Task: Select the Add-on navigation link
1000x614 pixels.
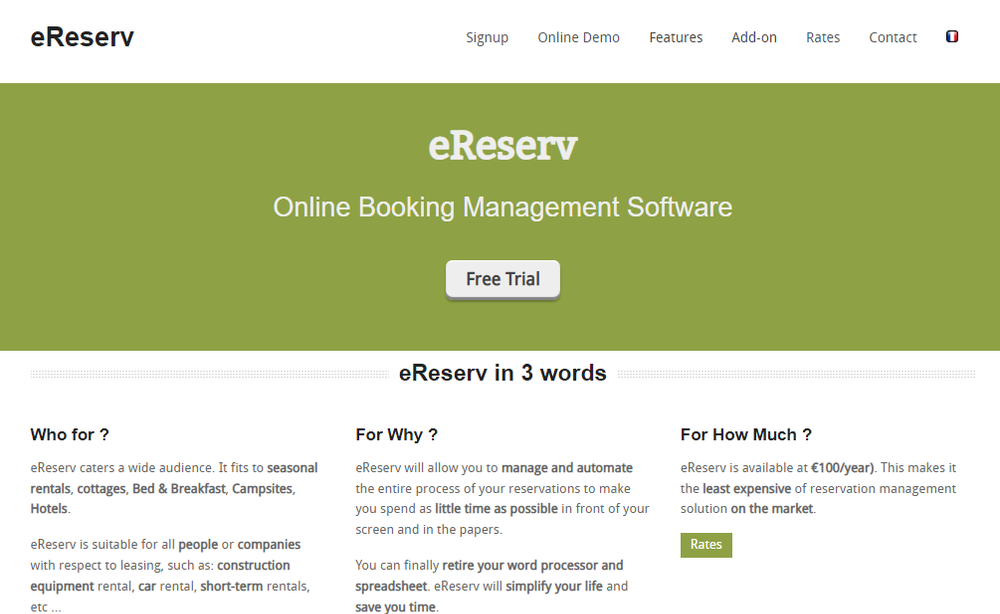Action: click(754, 38)
